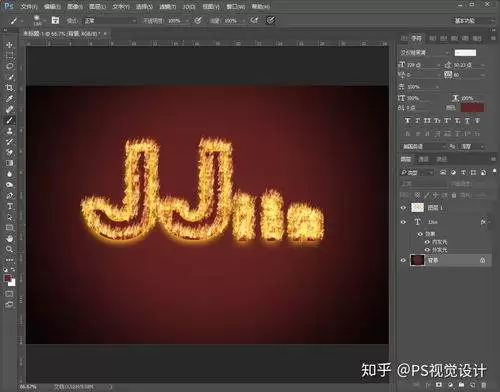Viewport: 500px width, 392px height.
Task: Select the Brush tool in the toolbox
Action: pyautogui.click(x=9, y=120)
